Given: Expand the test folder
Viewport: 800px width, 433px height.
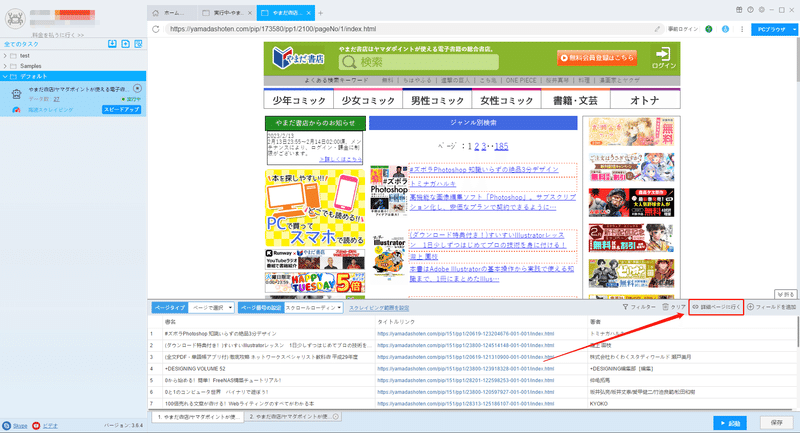Looking at the screenshot, I should click(x=5, y=56).
